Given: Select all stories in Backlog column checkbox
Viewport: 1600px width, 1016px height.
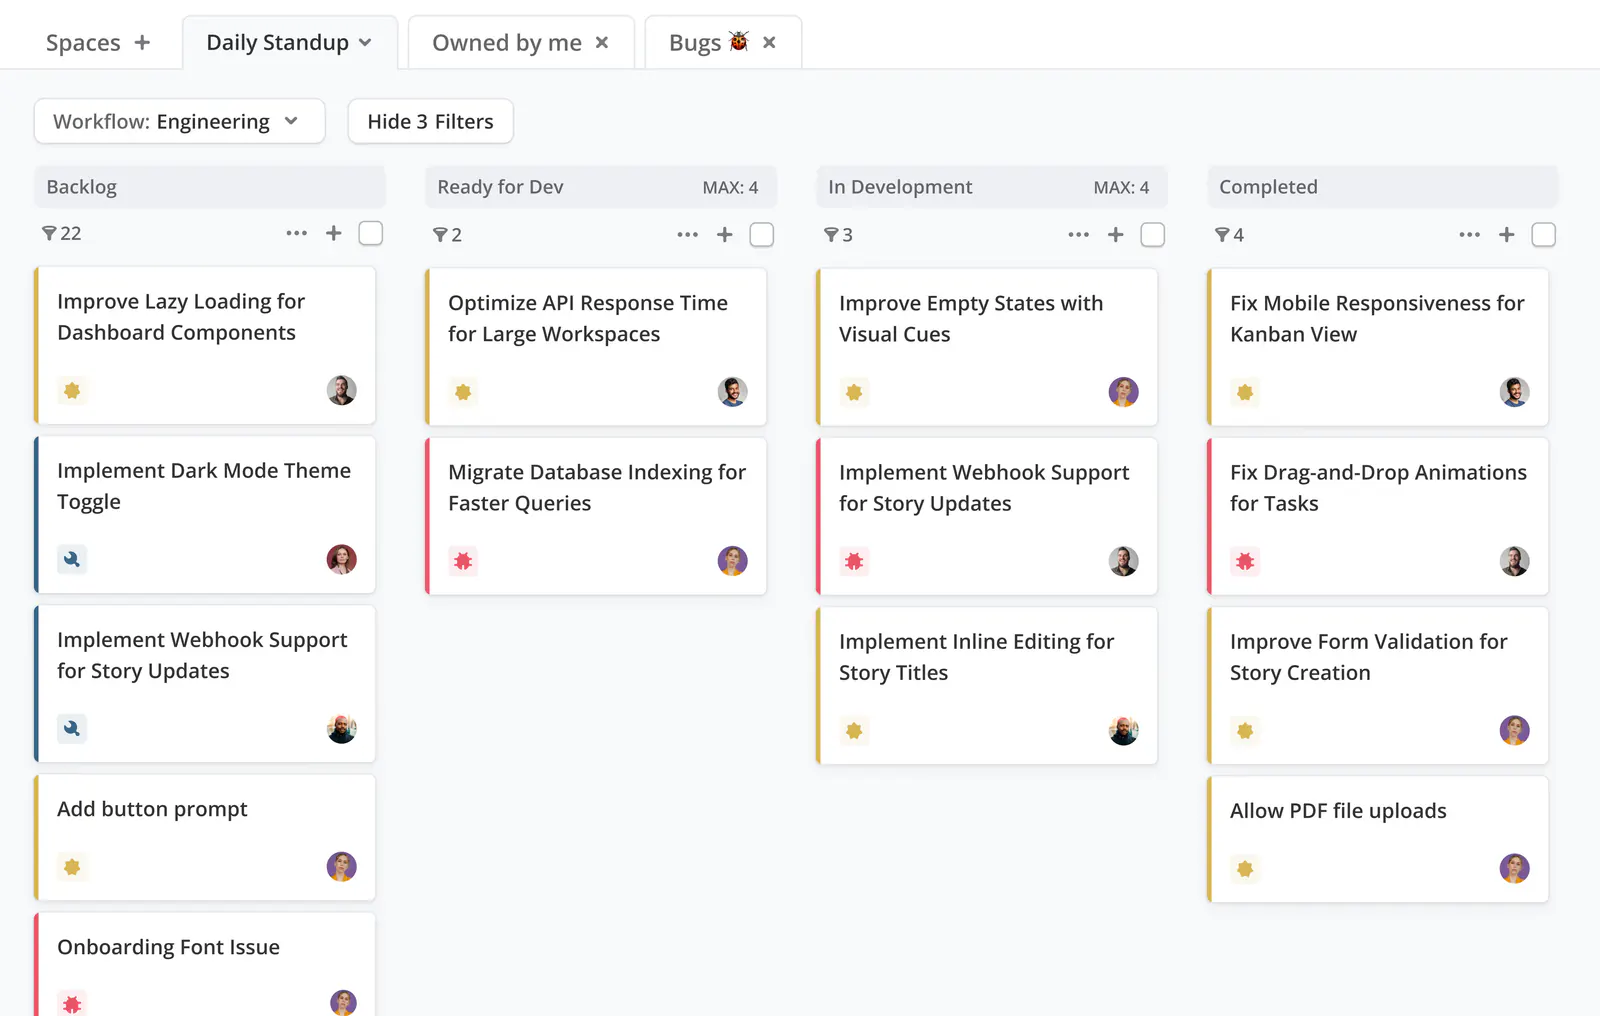Looking at the screenshot, I should point(371,233).
